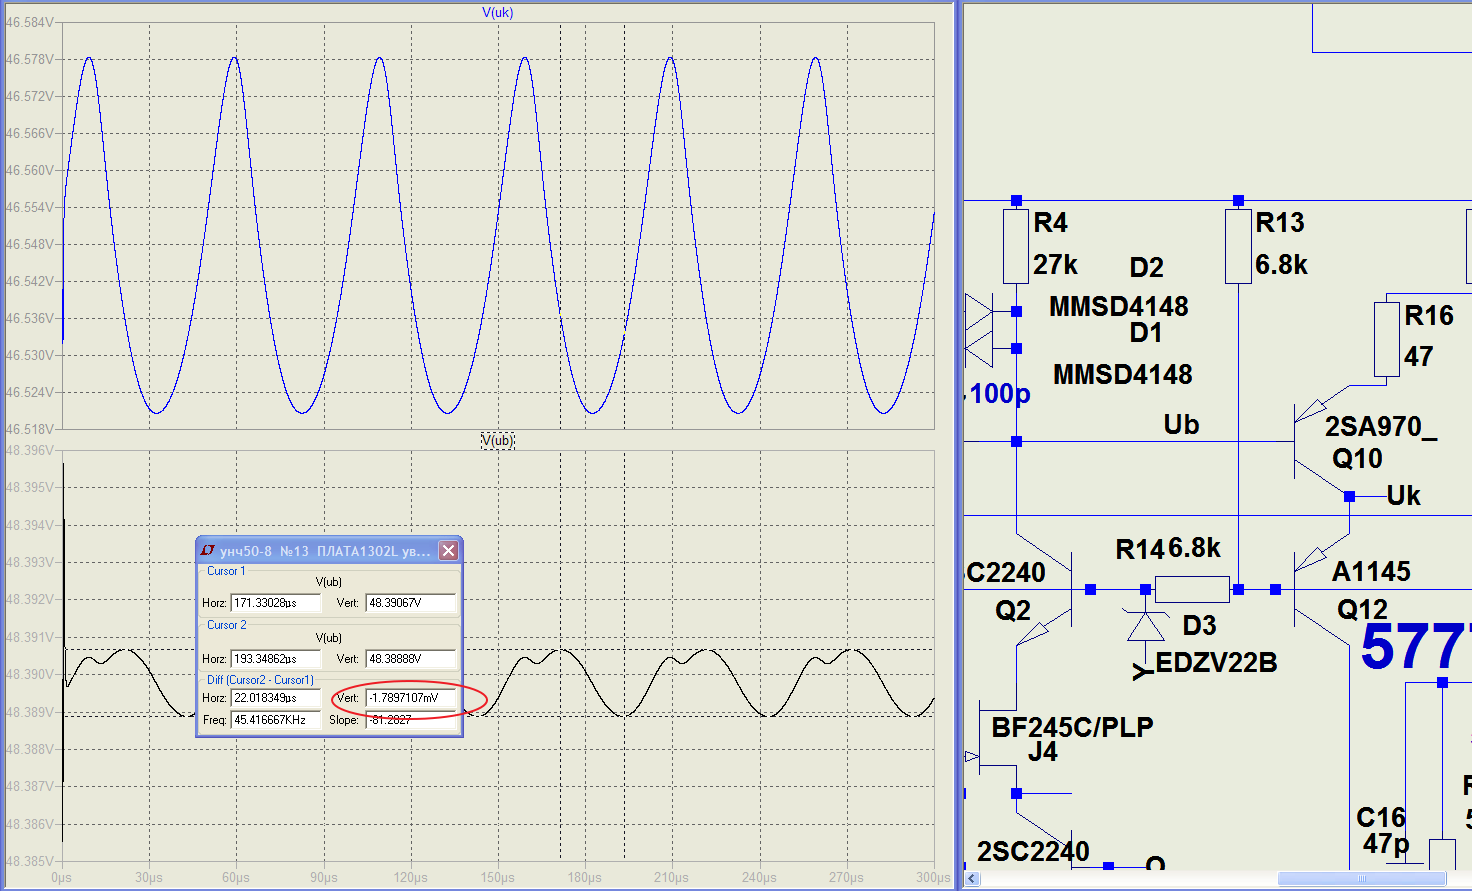This screenshot has width=1472, height=891.
Task: Click the schematic scrollbar left arrow
Action: (x=972, y=879)
